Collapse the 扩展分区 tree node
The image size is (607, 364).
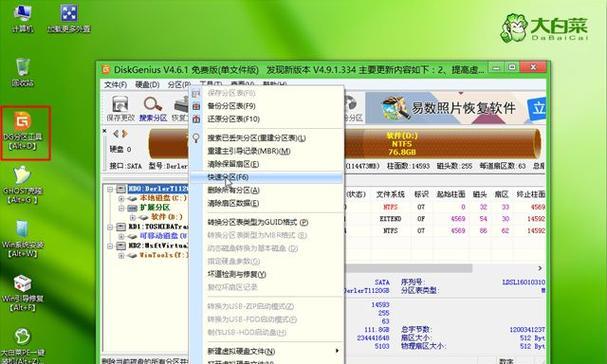(121, 208)
